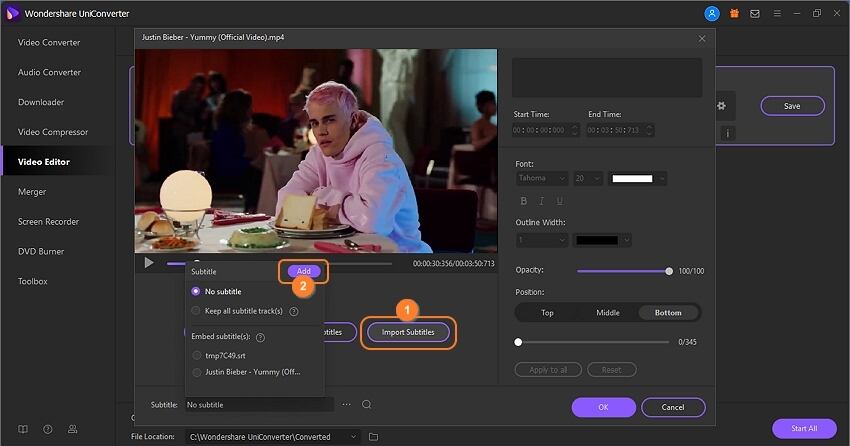
Task: Open Screen Recorder in sidebar
Action: [x=48, y=221]
